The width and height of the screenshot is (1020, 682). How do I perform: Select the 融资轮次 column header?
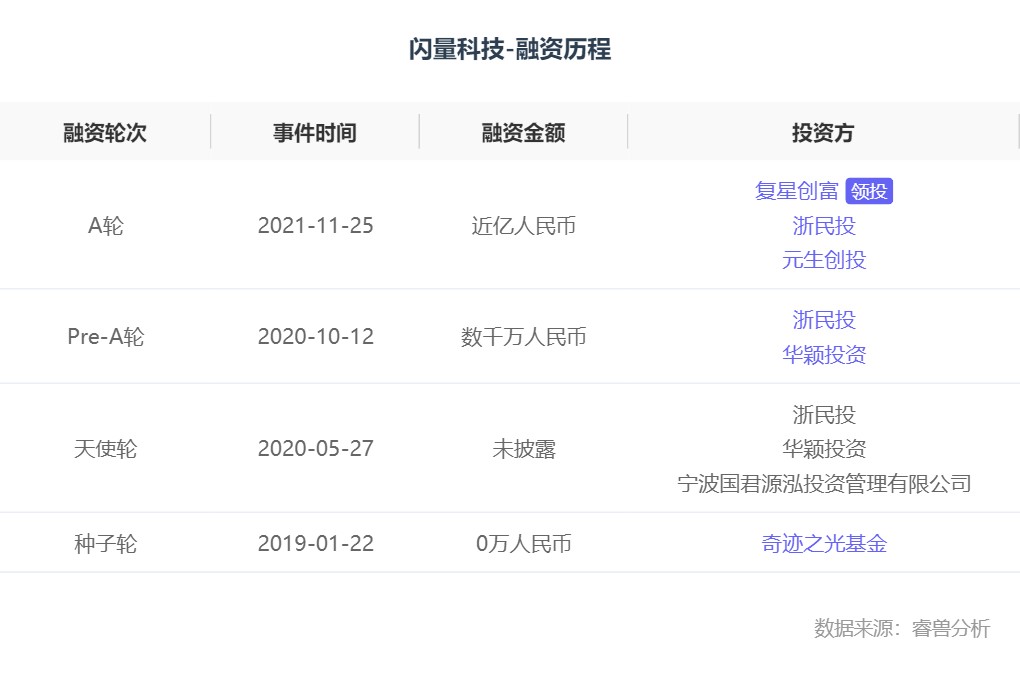[105, 132]
